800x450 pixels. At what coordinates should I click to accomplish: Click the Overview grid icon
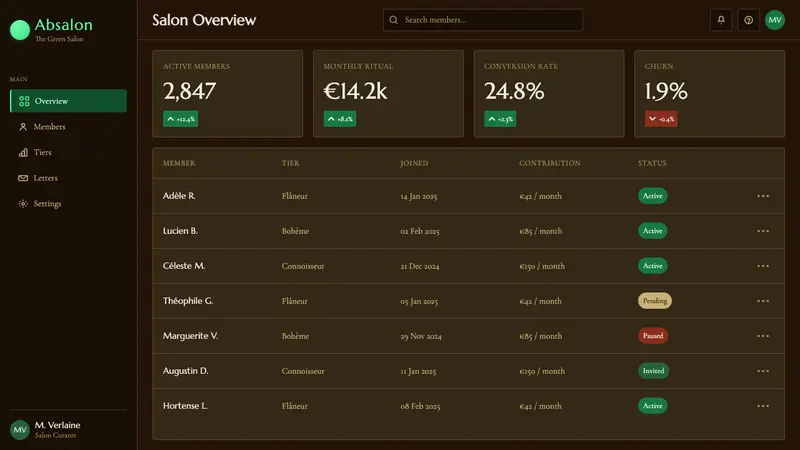pos(24,101)
